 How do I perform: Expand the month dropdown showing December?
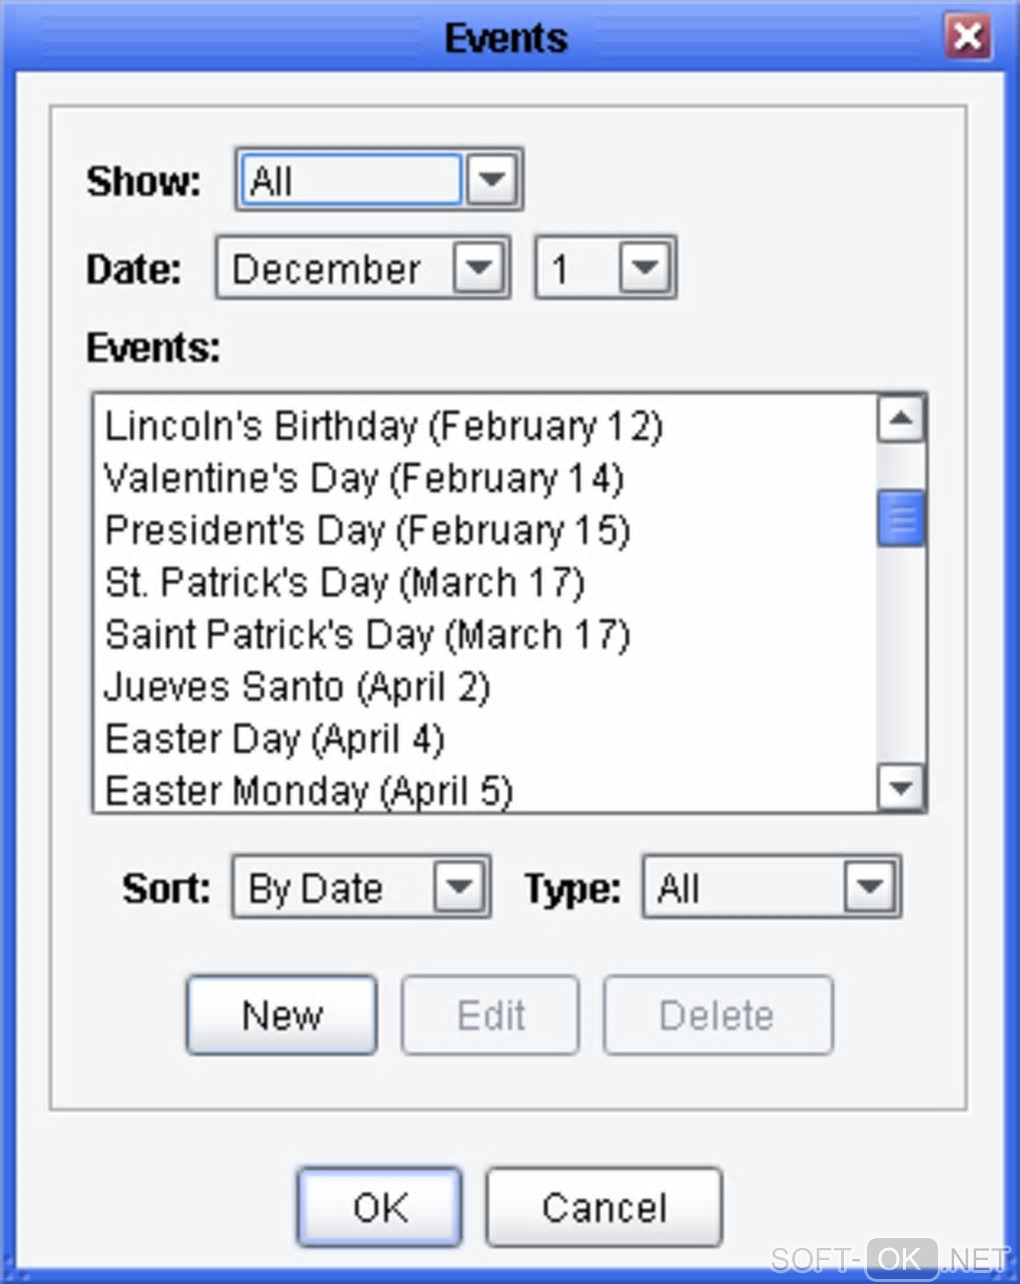pos(478,268)
